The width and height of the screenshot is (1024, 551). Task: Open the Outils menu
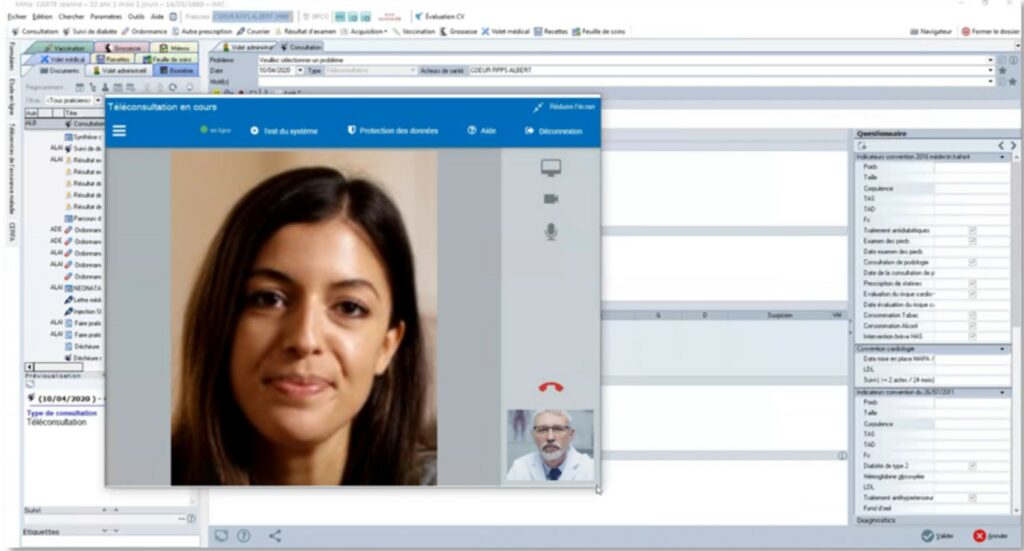(136, 16)
